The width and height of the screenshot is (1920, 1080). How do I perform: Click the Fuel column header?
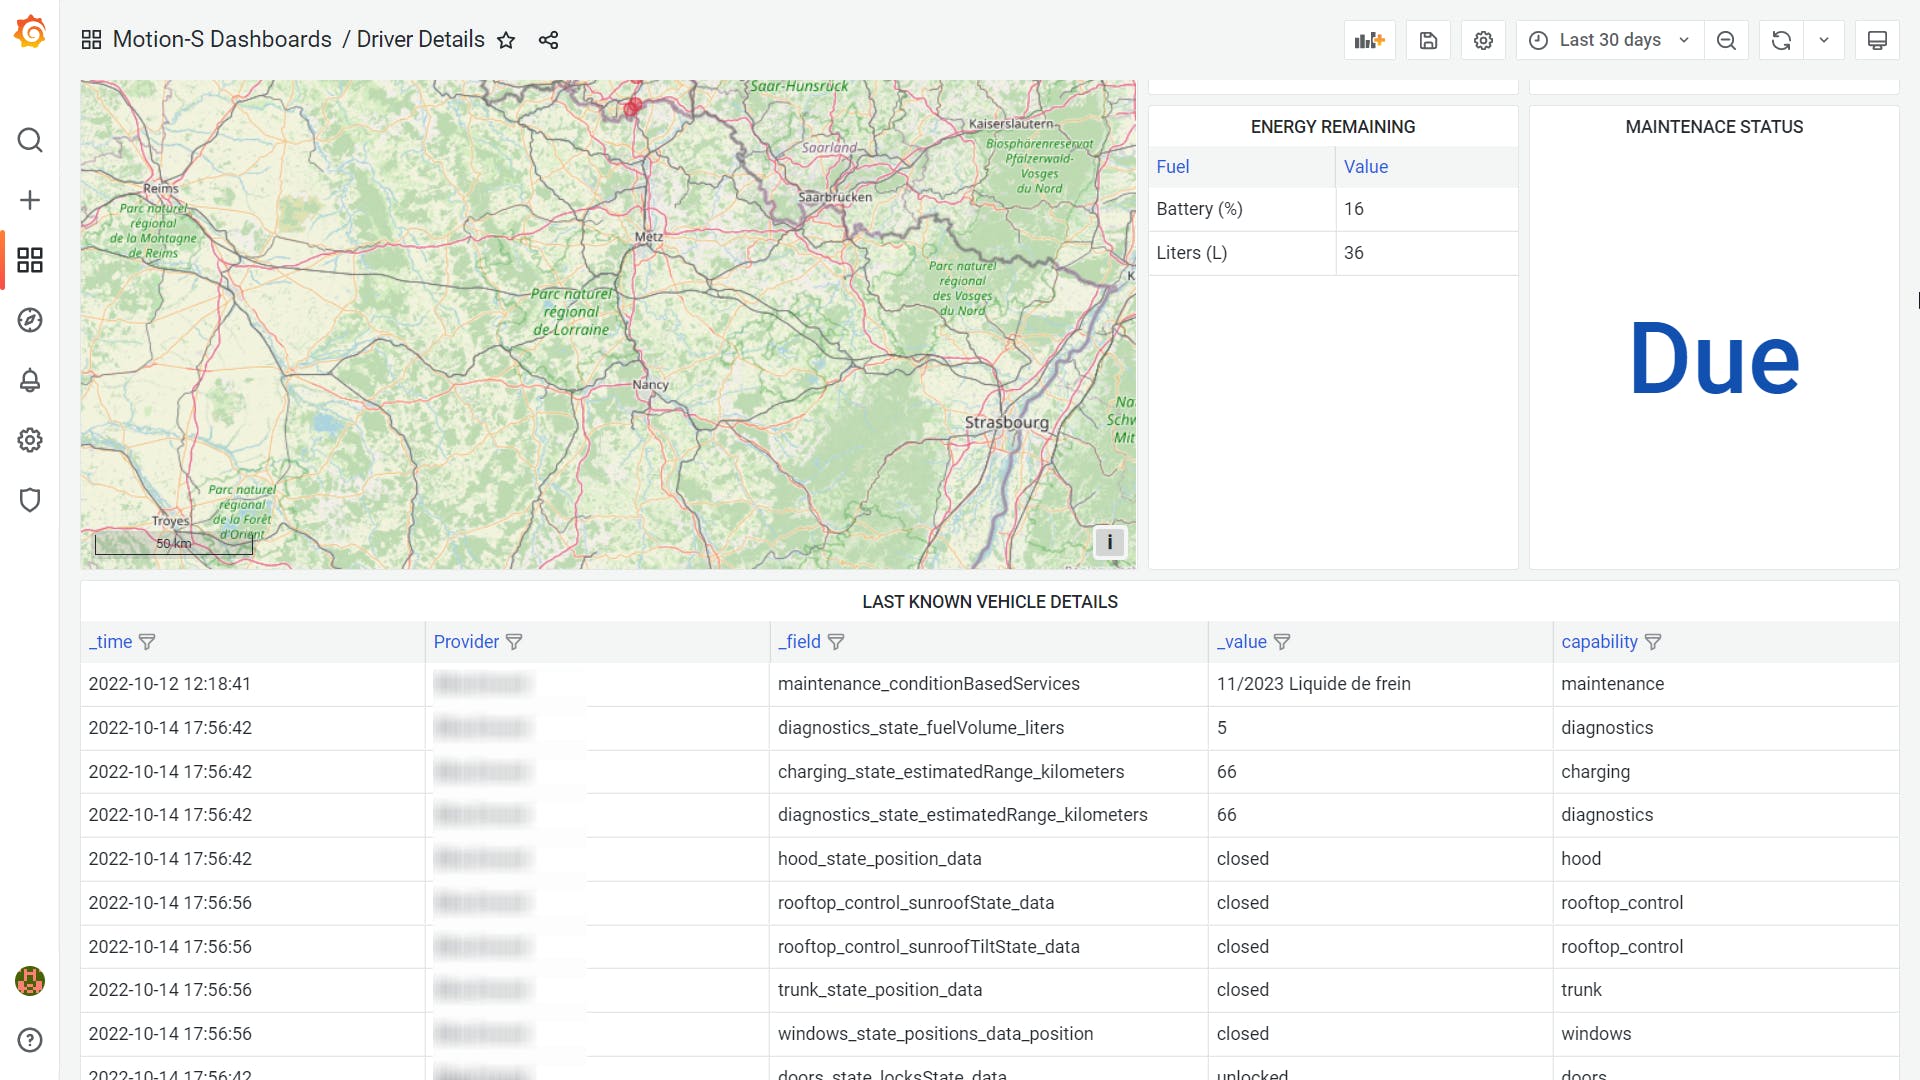1172,167
